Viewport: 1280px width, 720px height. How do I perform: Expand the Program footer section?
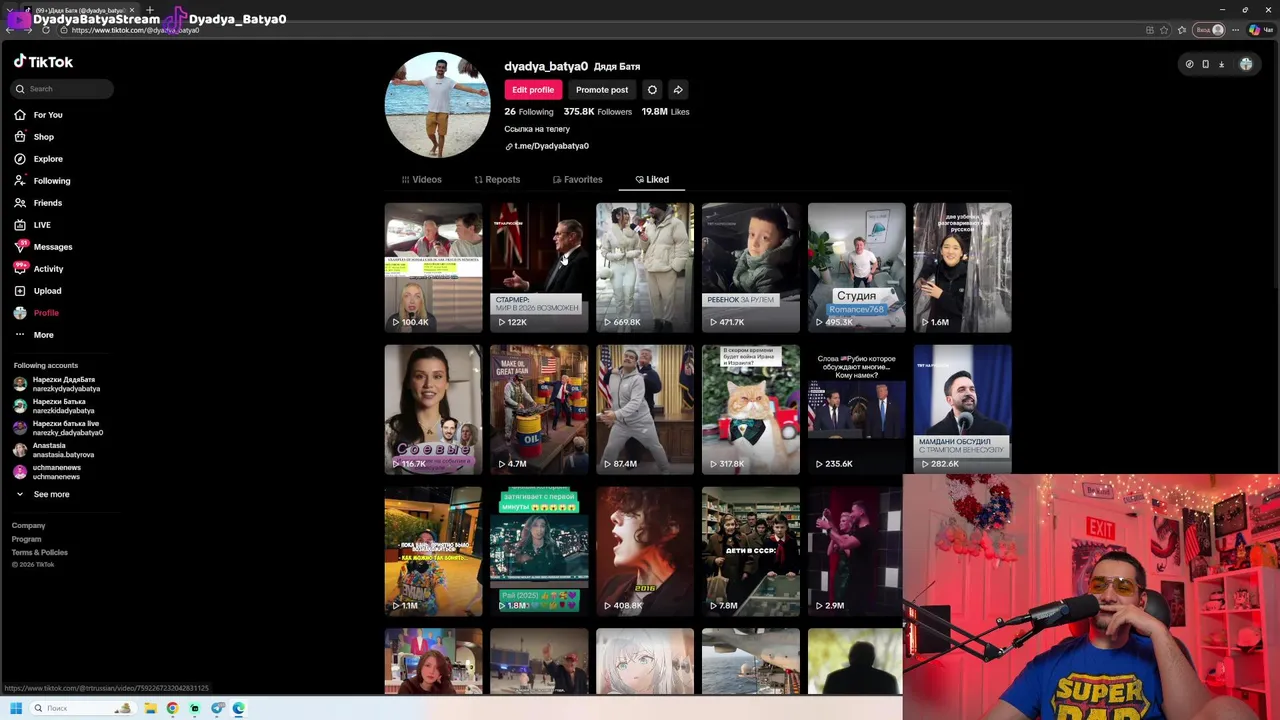click(x=27, y=539)
